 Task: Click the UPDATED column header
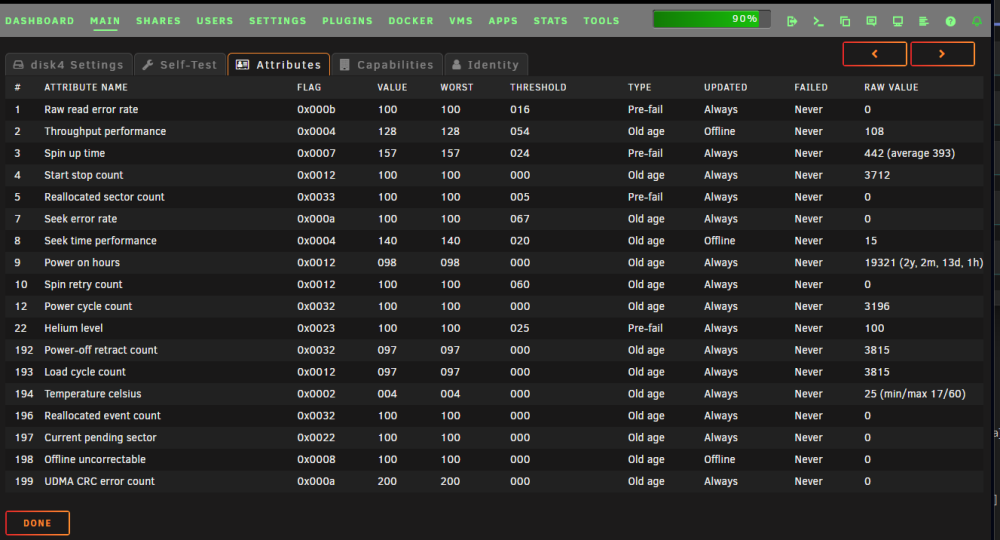pyautogui.click(x=726, y=87)
